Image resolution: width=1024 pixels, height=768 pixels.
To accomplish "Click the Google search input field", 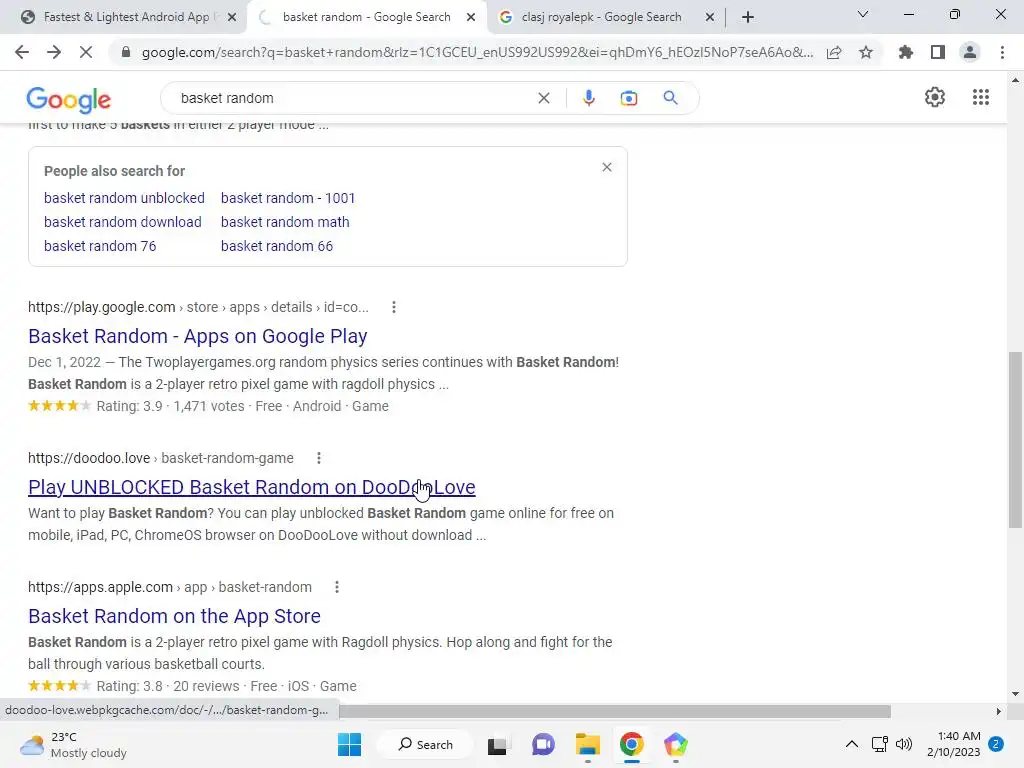I will click(353, 98).
